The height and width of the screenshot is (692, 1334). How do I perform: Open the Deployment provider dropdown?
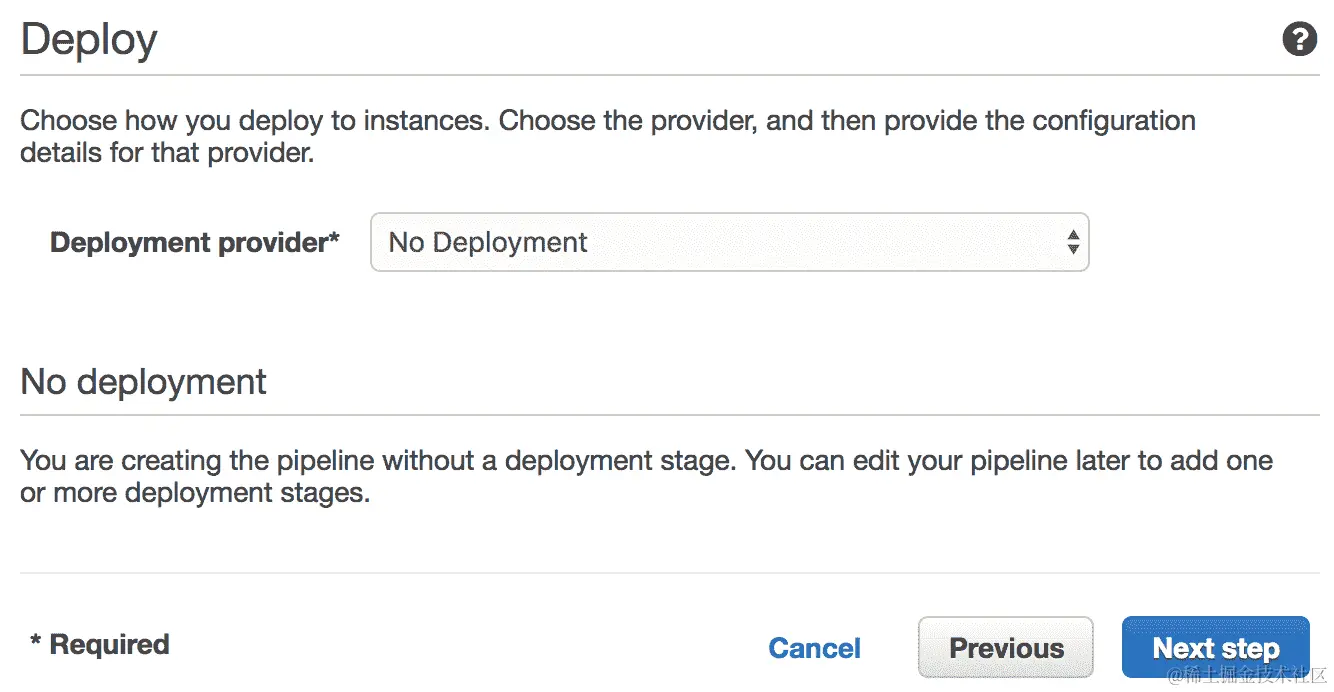pos(728,242)
